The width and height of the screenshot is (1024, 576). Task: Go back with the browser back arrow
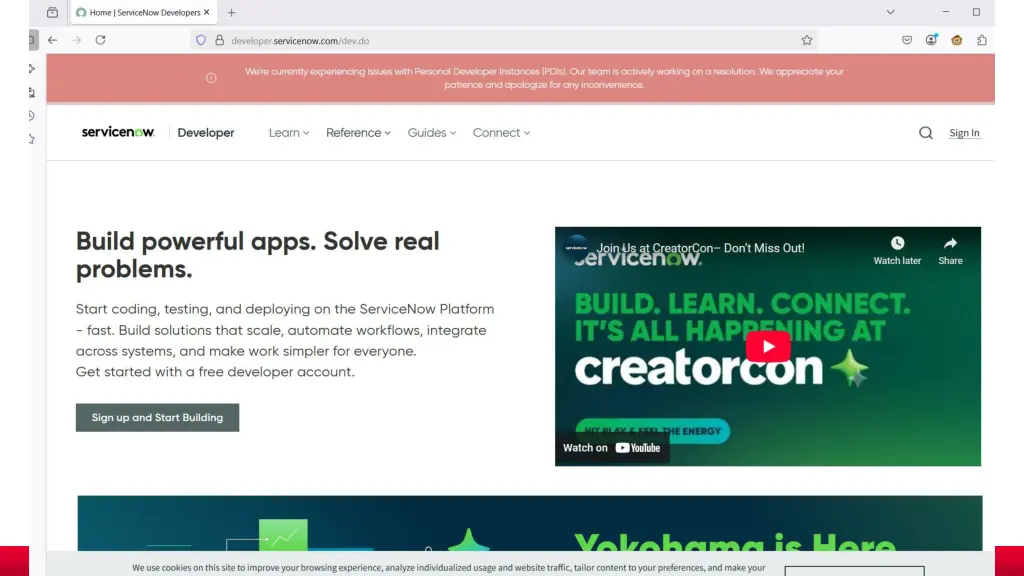52,40
